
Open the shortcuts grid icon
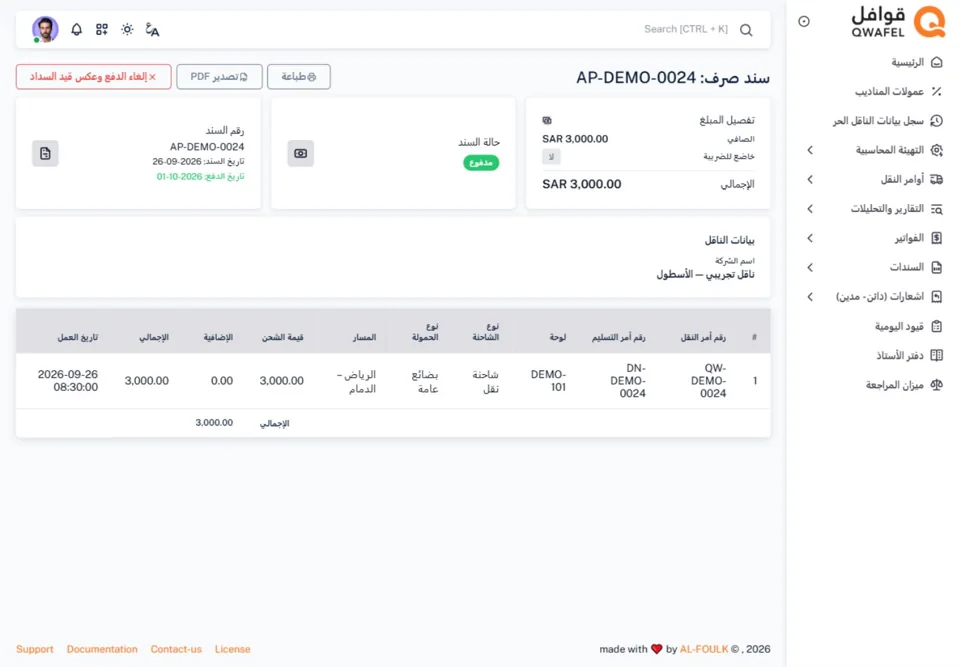click(x=102, y=29)
